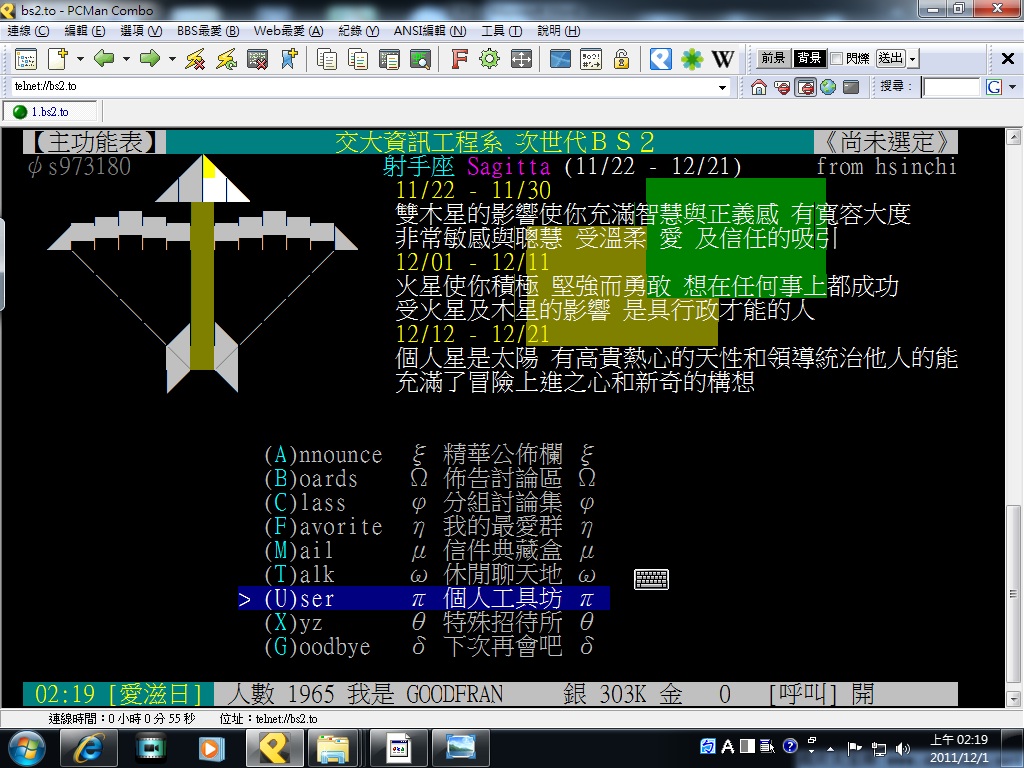Image resolution: width=1024 pixels, height=768 pixels.
Task: Add to favorites with bookmark icon
Action: pos(289,59)
